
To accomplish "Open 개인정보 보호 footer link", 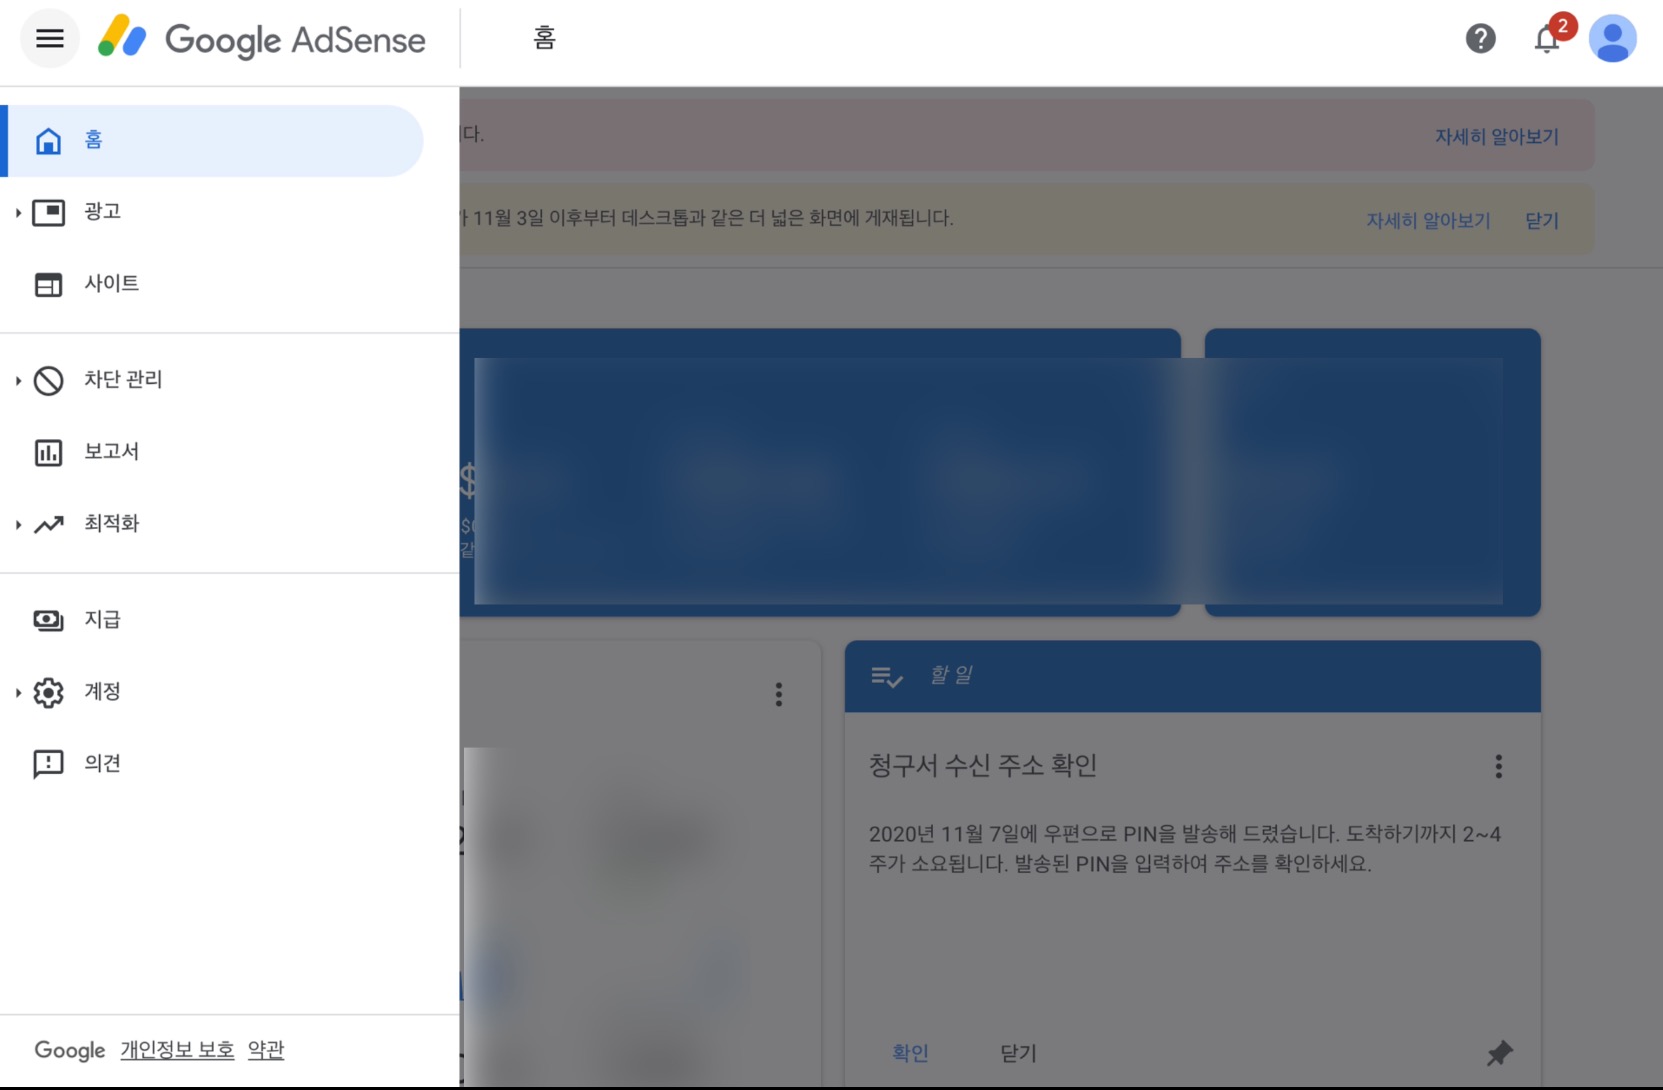I will pyautogui.click(x=177, y=1050).
